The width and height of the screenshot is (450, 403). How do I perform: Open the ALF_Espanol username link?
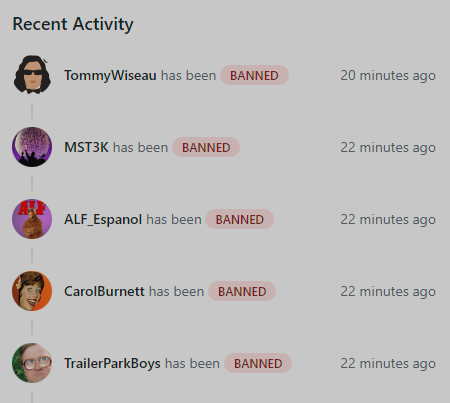click(x=103, y=220)
